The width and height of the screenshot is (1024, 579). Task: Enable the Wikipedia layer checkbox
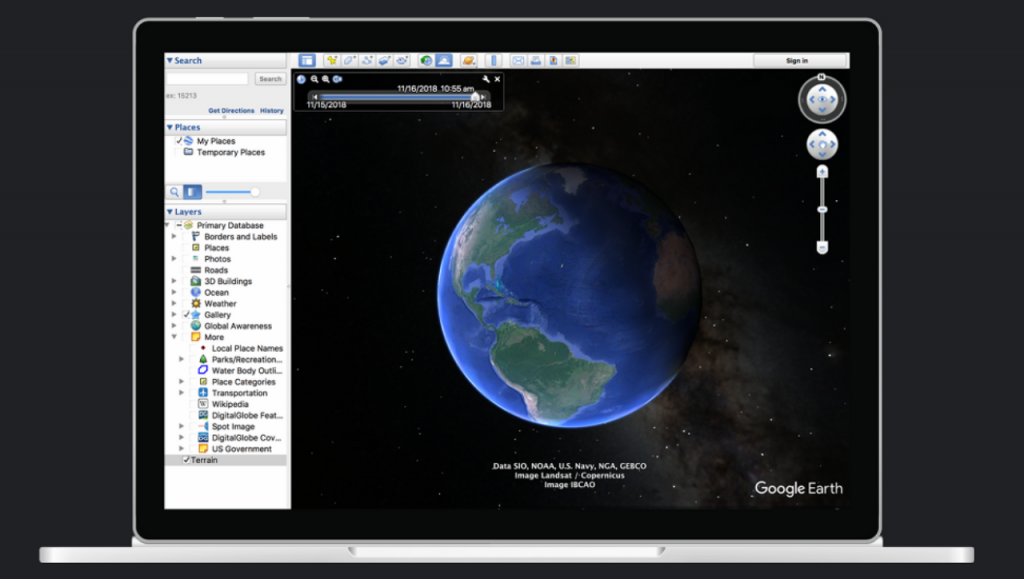tap(193, 404)
